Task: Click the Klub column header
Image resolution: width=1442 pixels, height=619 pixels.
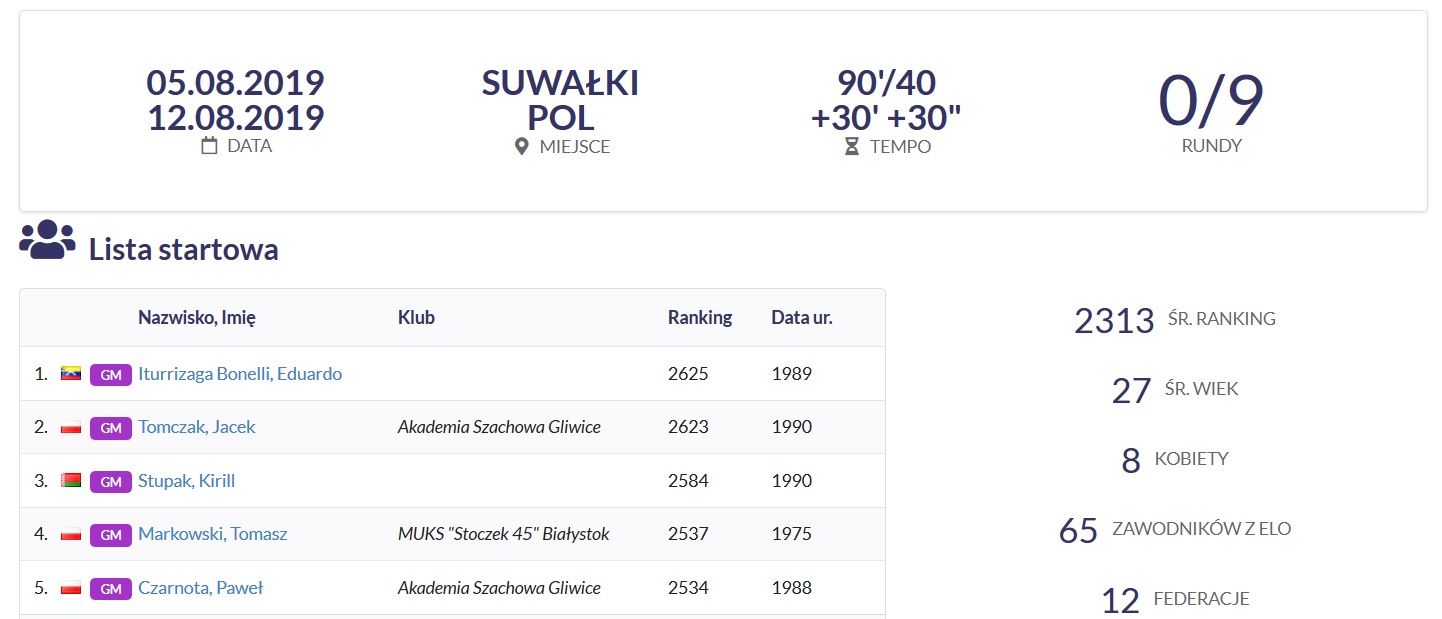Action: tap(416, 318)
